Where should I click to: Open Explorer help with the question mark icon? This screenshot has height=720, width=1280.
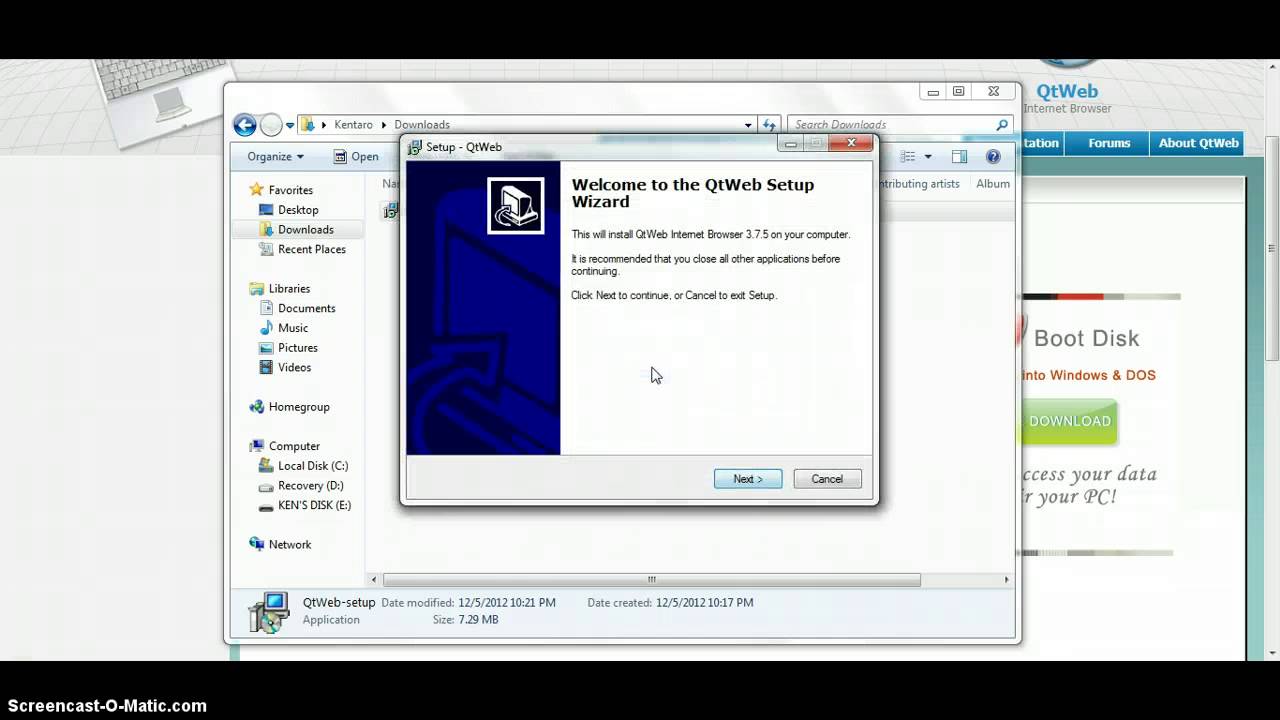tap(993, 157)
